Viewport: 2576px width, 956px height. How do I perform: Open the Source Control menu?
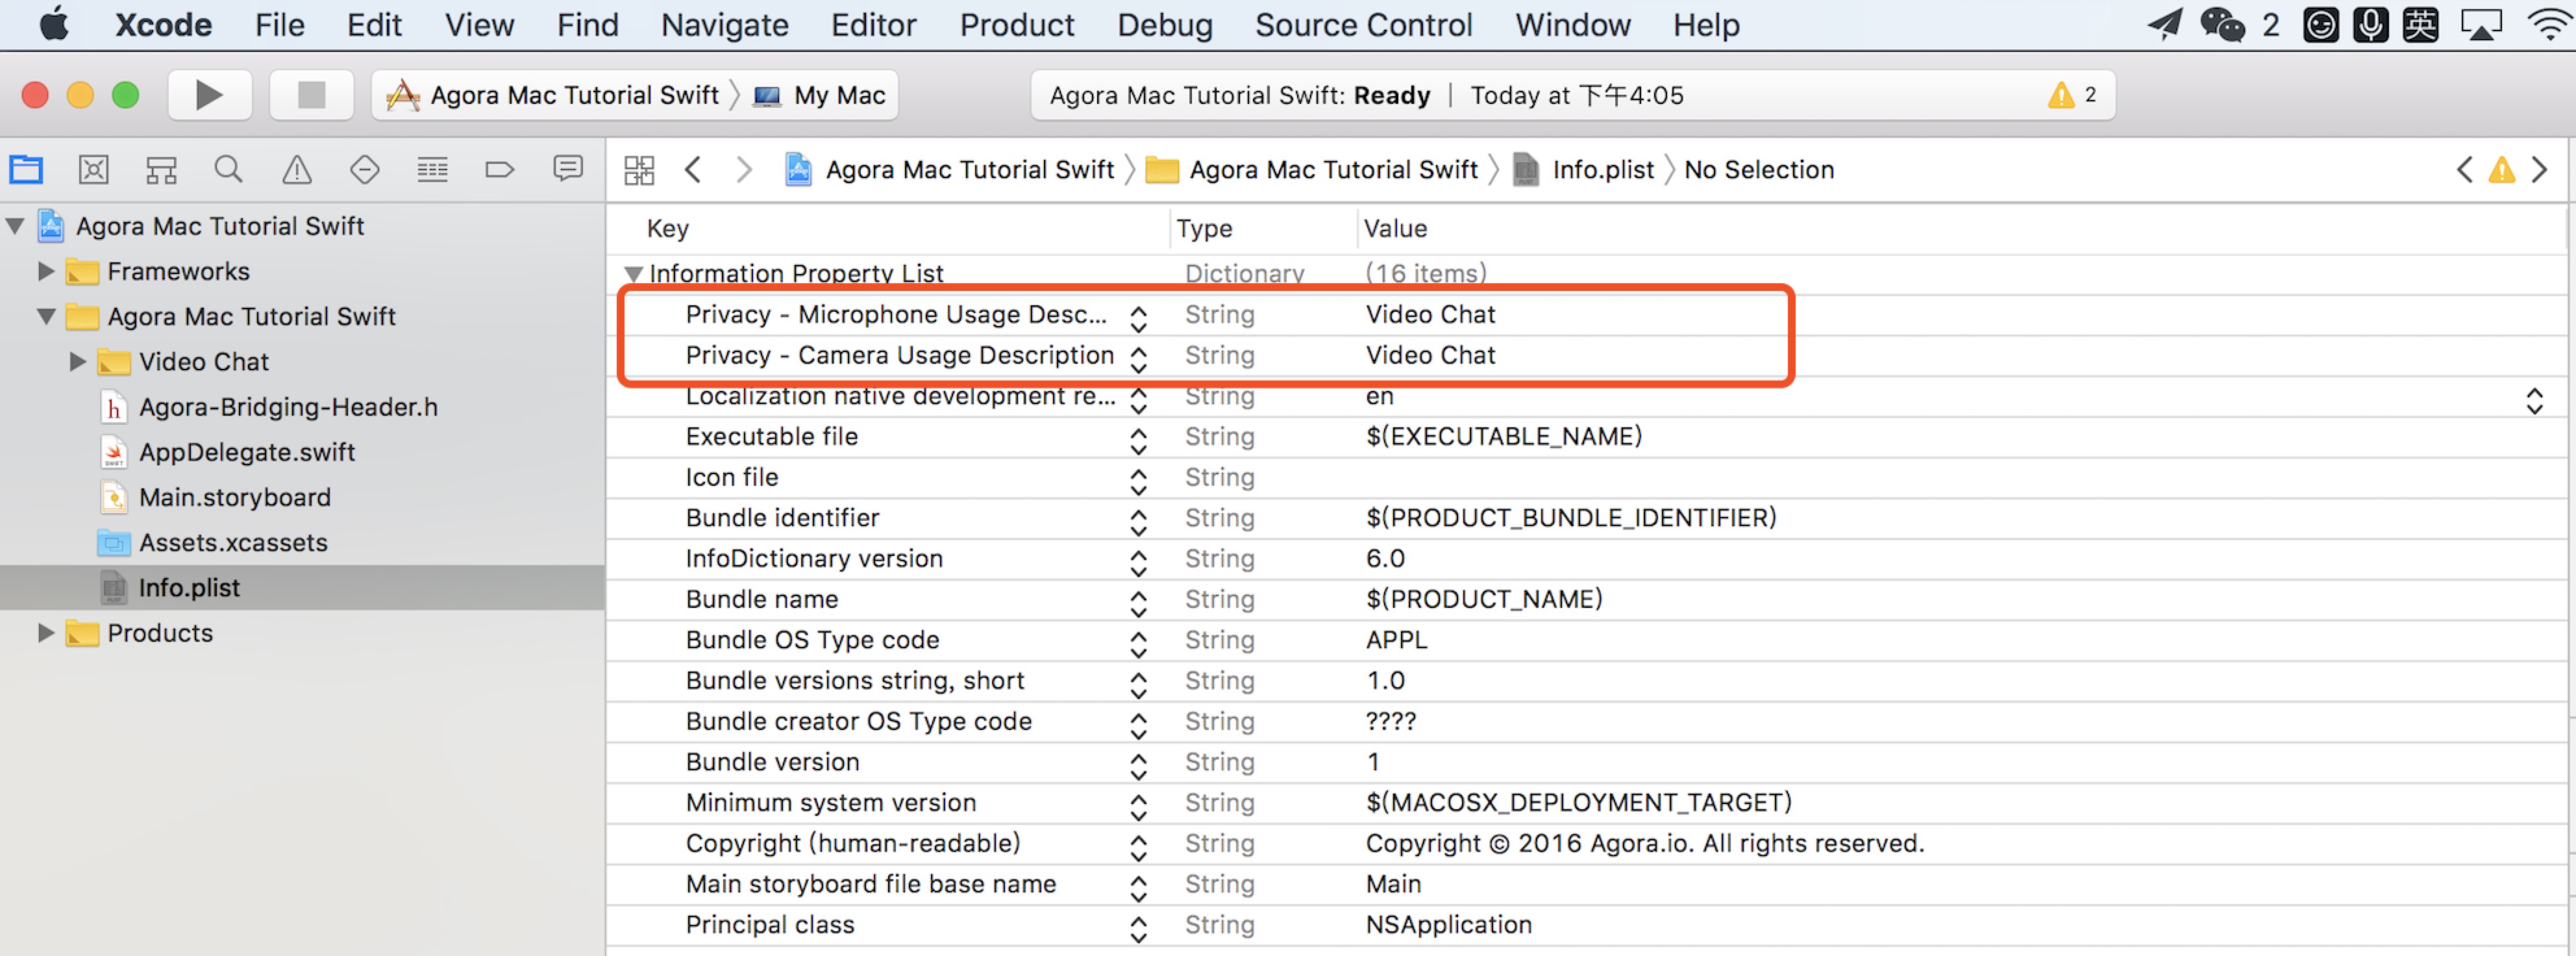click(x=1363, y=24)
